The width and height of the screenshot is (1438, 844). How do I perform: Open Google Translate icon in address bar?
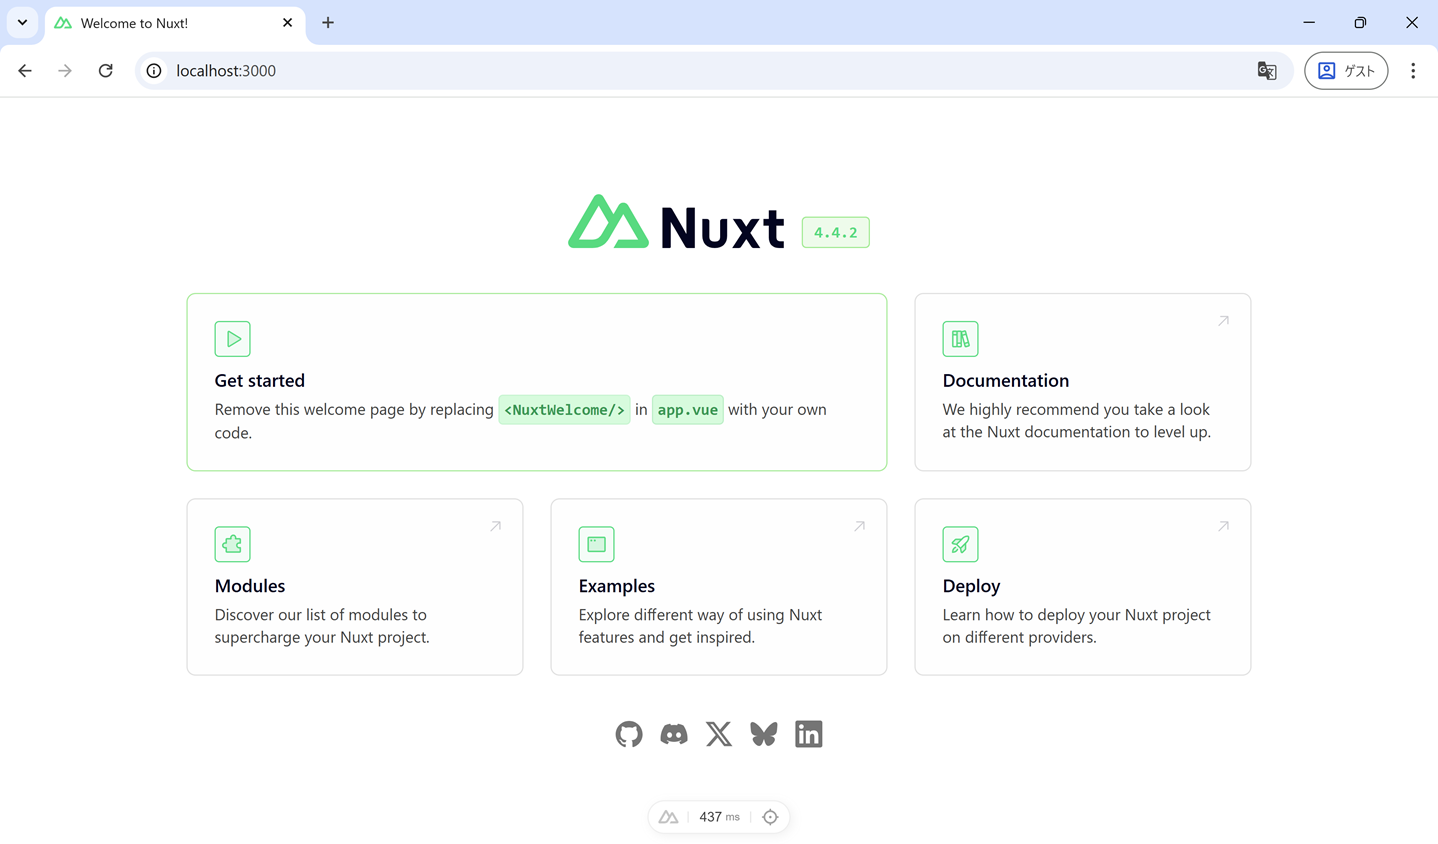1267,70
